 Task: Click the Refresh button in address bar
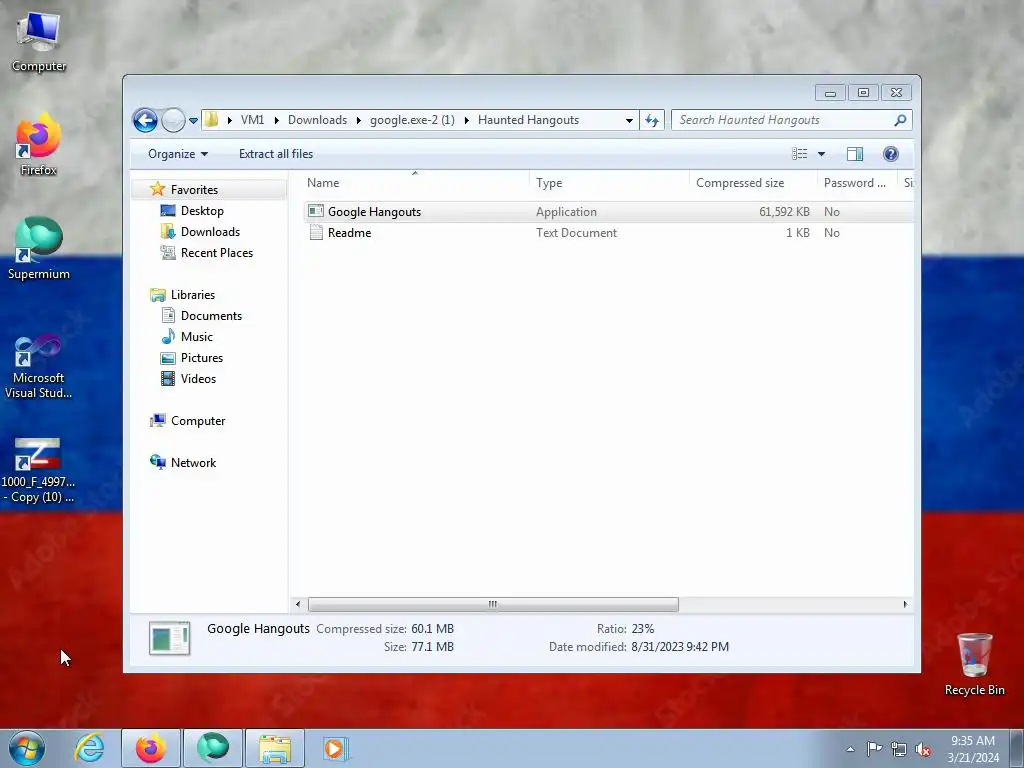pyautogui.click(x=652, y=120)
